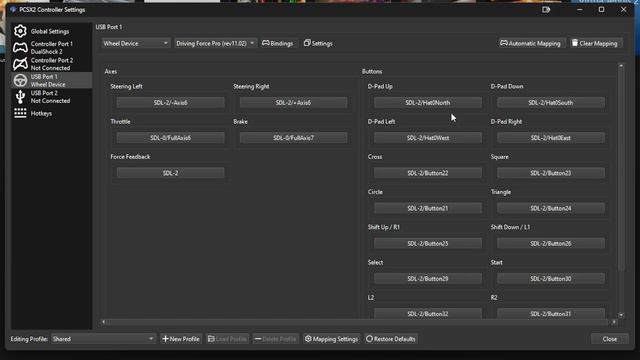Rebind D-Pad Left SDL-2/Hat0West
This screenshot has width=640, height=360.
click(x=428, y=138)
